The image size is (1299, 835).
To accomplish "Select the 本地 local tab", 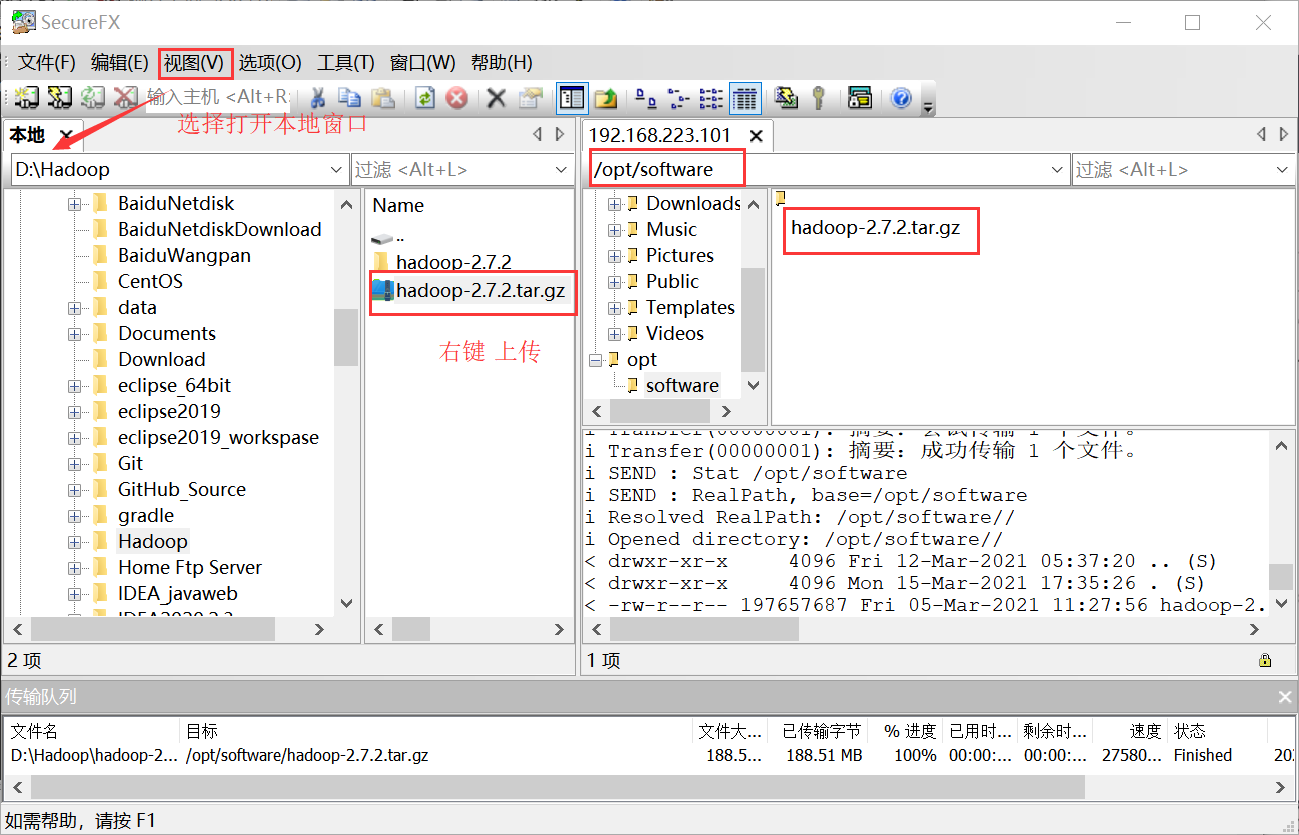I will [x=28, y=135].
